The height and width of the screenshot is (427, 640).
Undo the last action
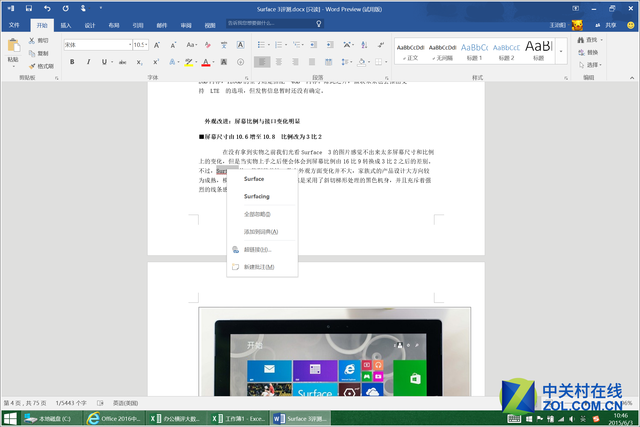47,8
